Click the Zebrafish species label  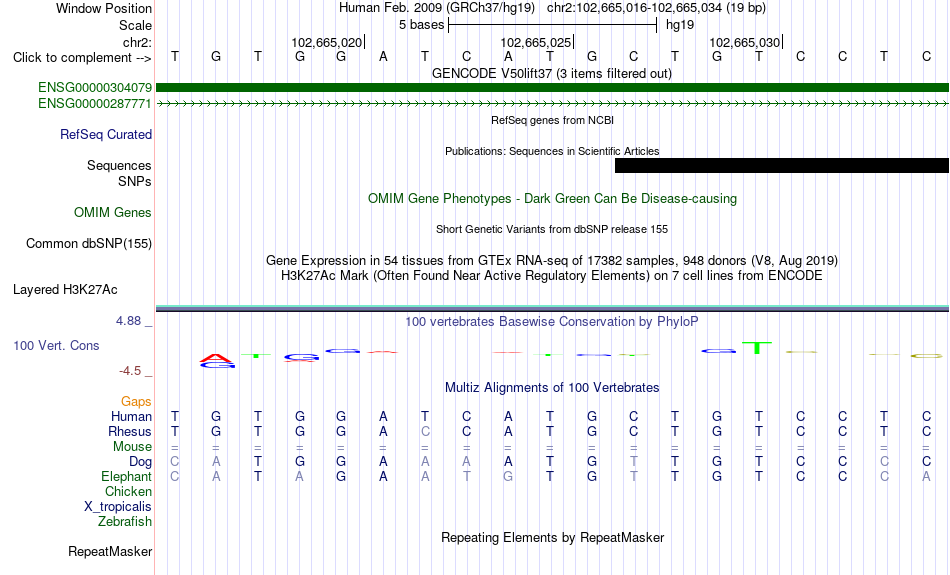point(125,522)
